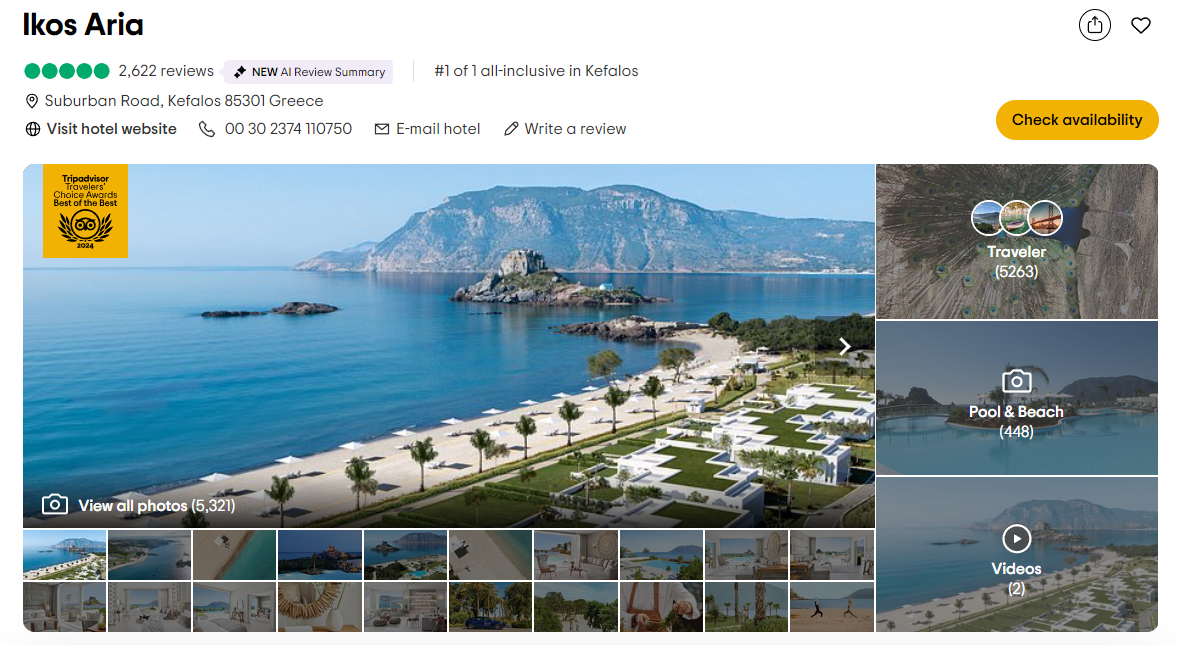
Task: Open the Visit hotel website link
Action: pyautogui.click(x=112, y=129)
